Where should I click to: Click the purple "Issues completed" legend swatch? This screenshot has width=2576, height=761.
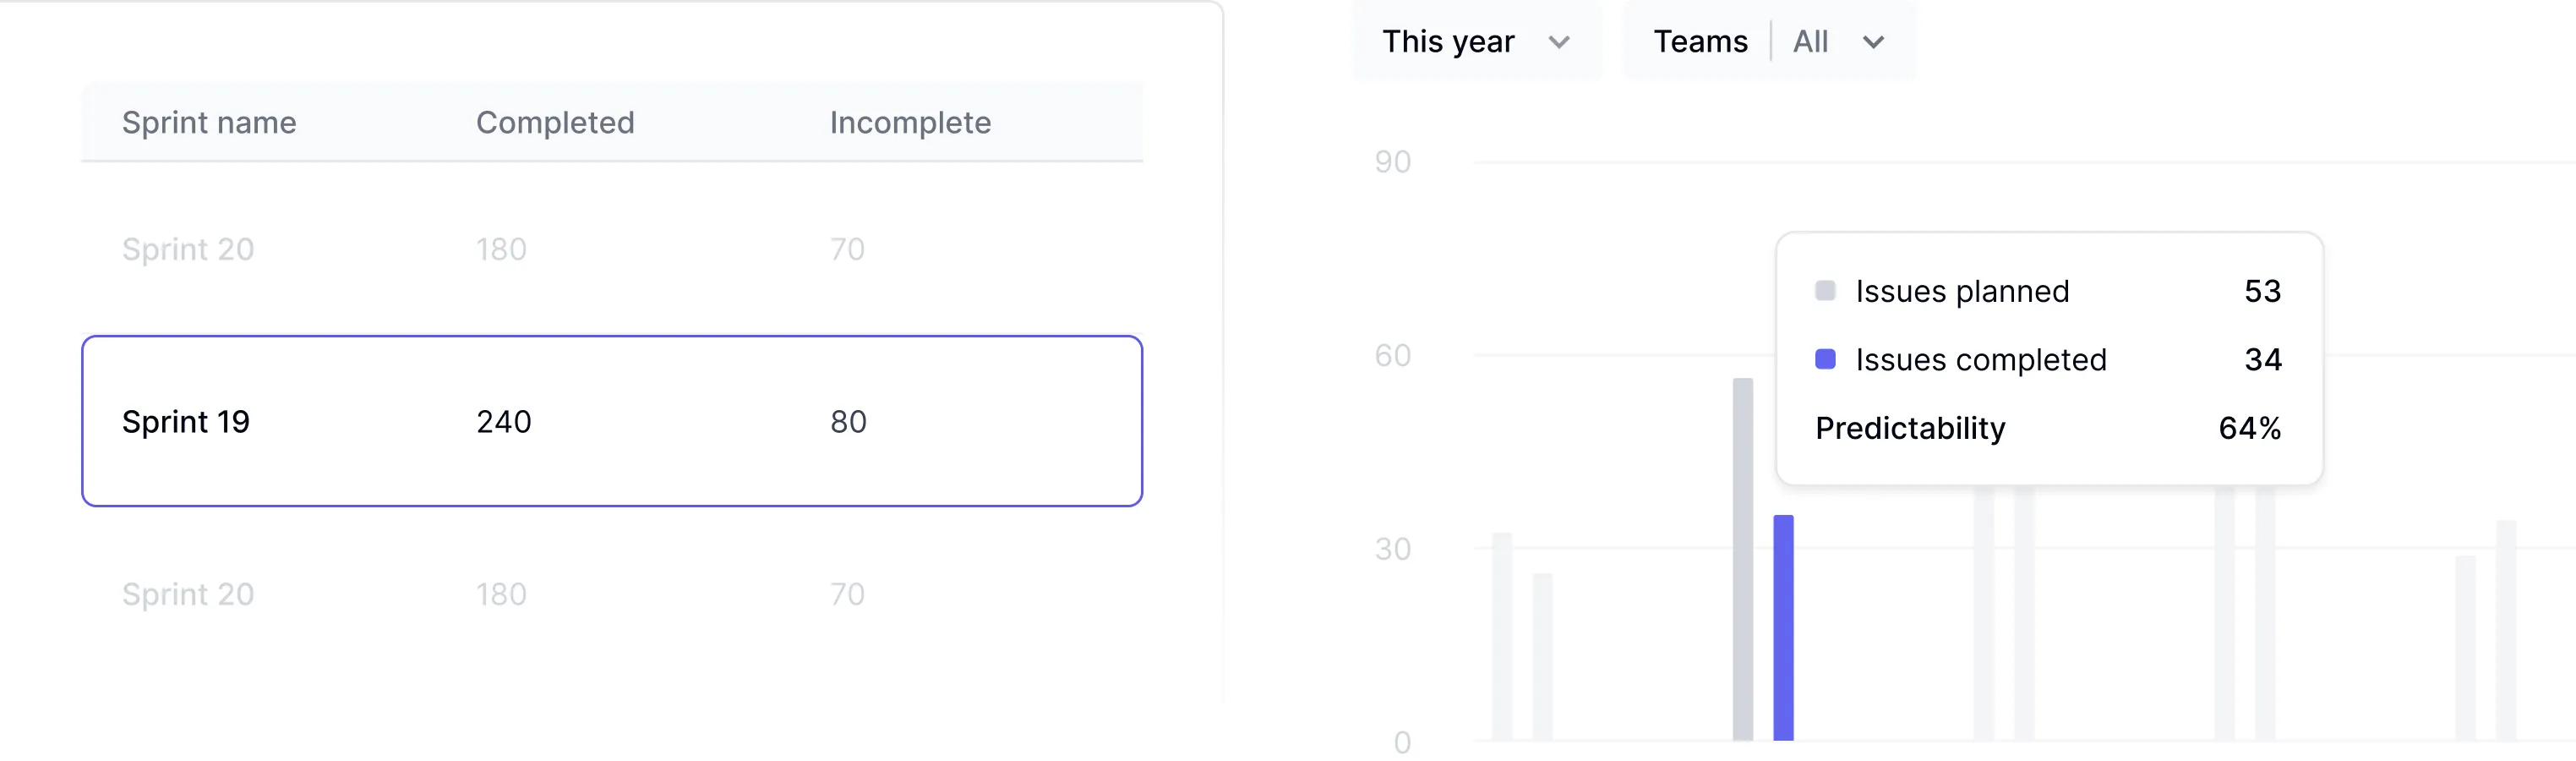tap(1825, 359)
